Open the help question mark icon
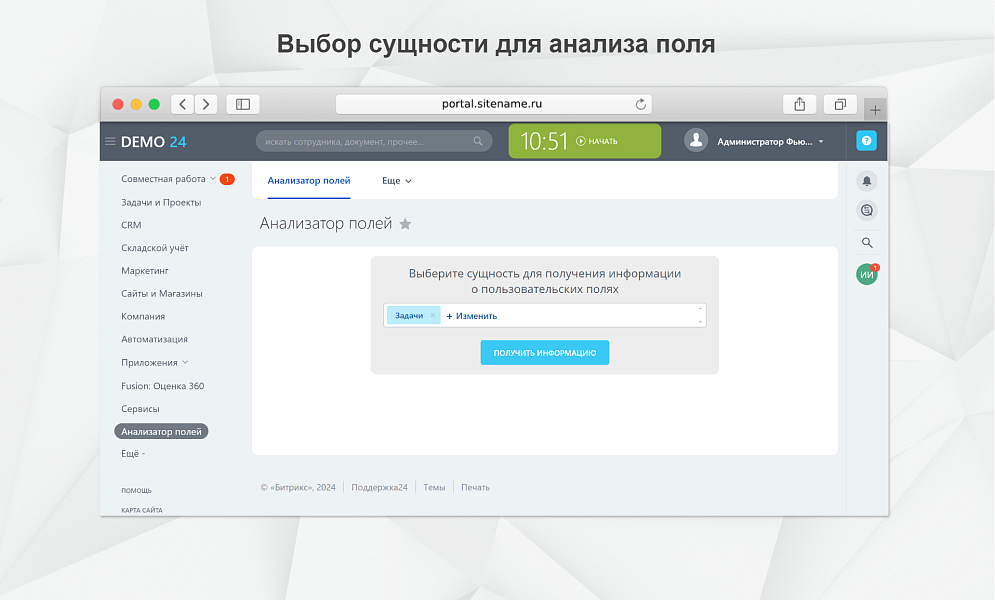This screenshot has width=995, height=600. [866, 141]
